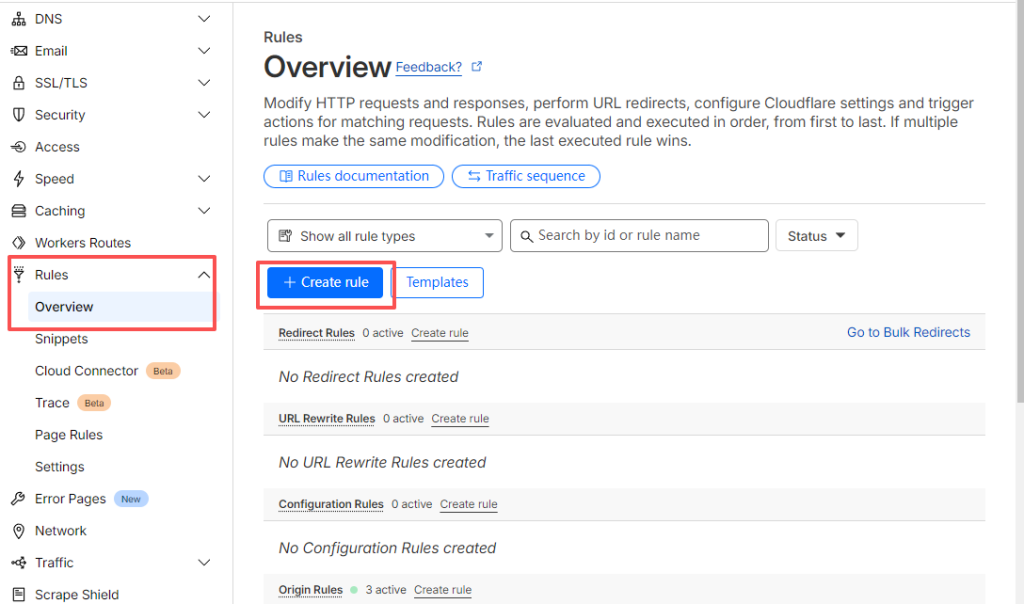Open the external Feedback link icon

point(477,67)
